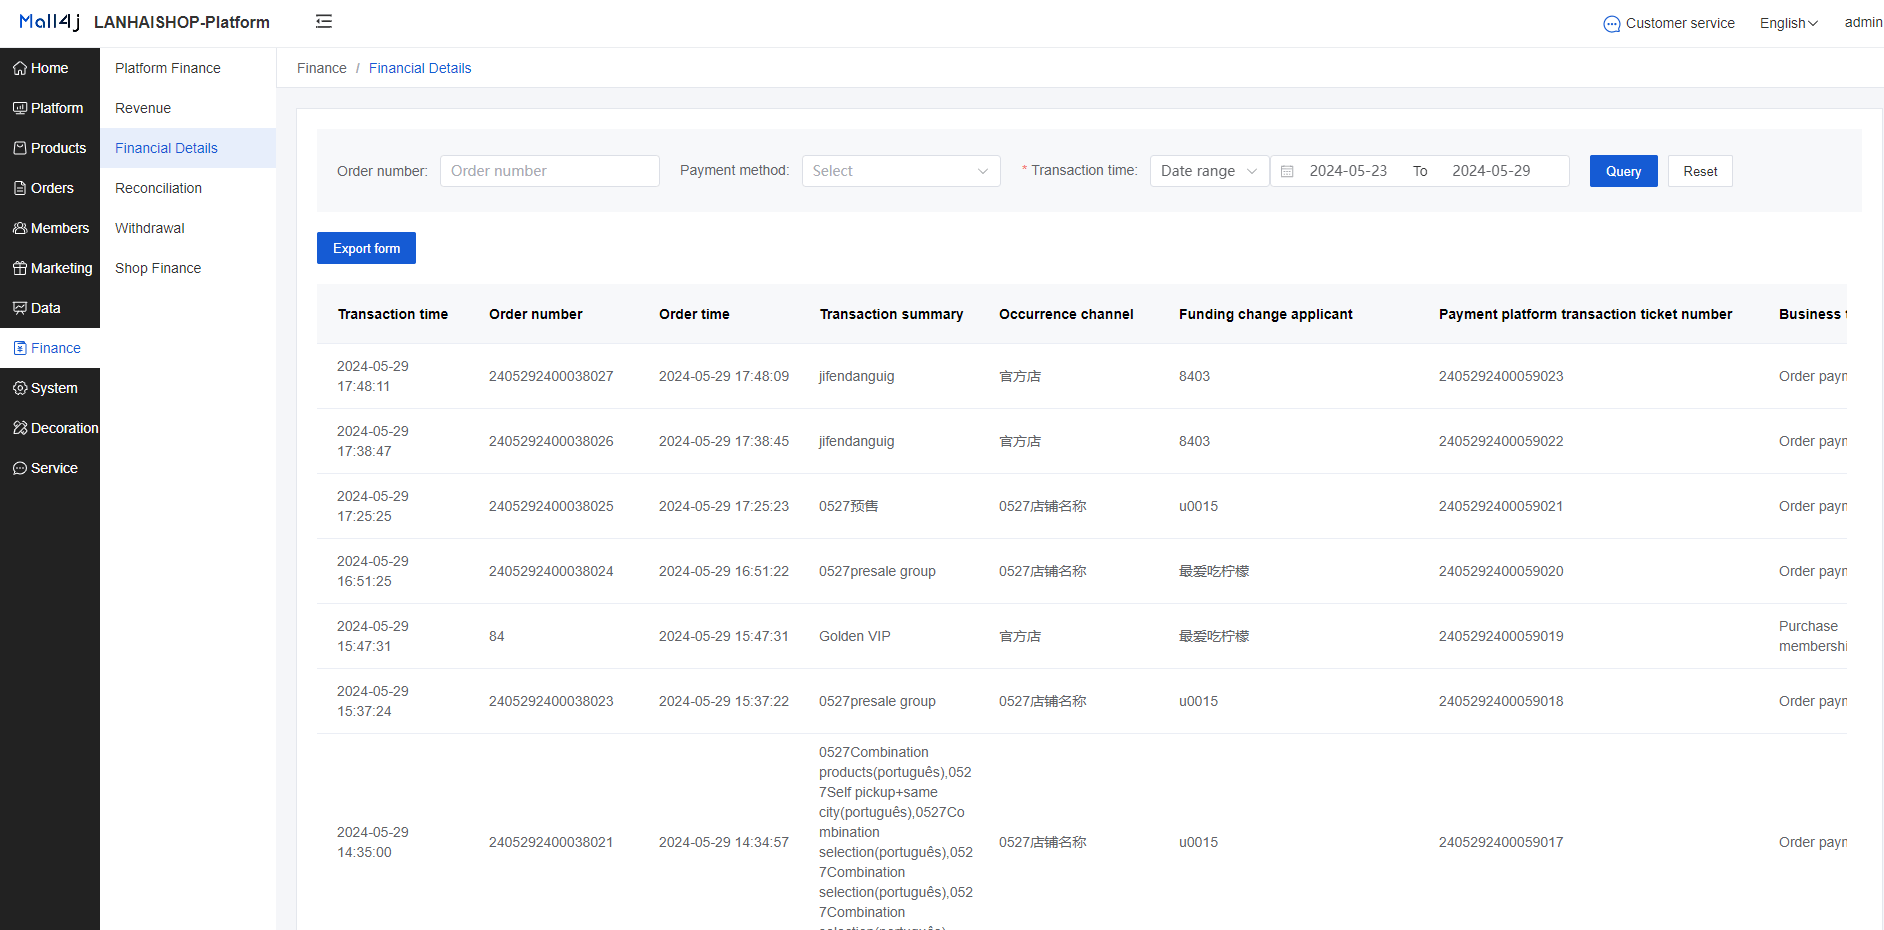Image resolution: width=1884 pixels, height=930 pixels.
Task: Click order number 2405292400038026
Action: [551, 441]
